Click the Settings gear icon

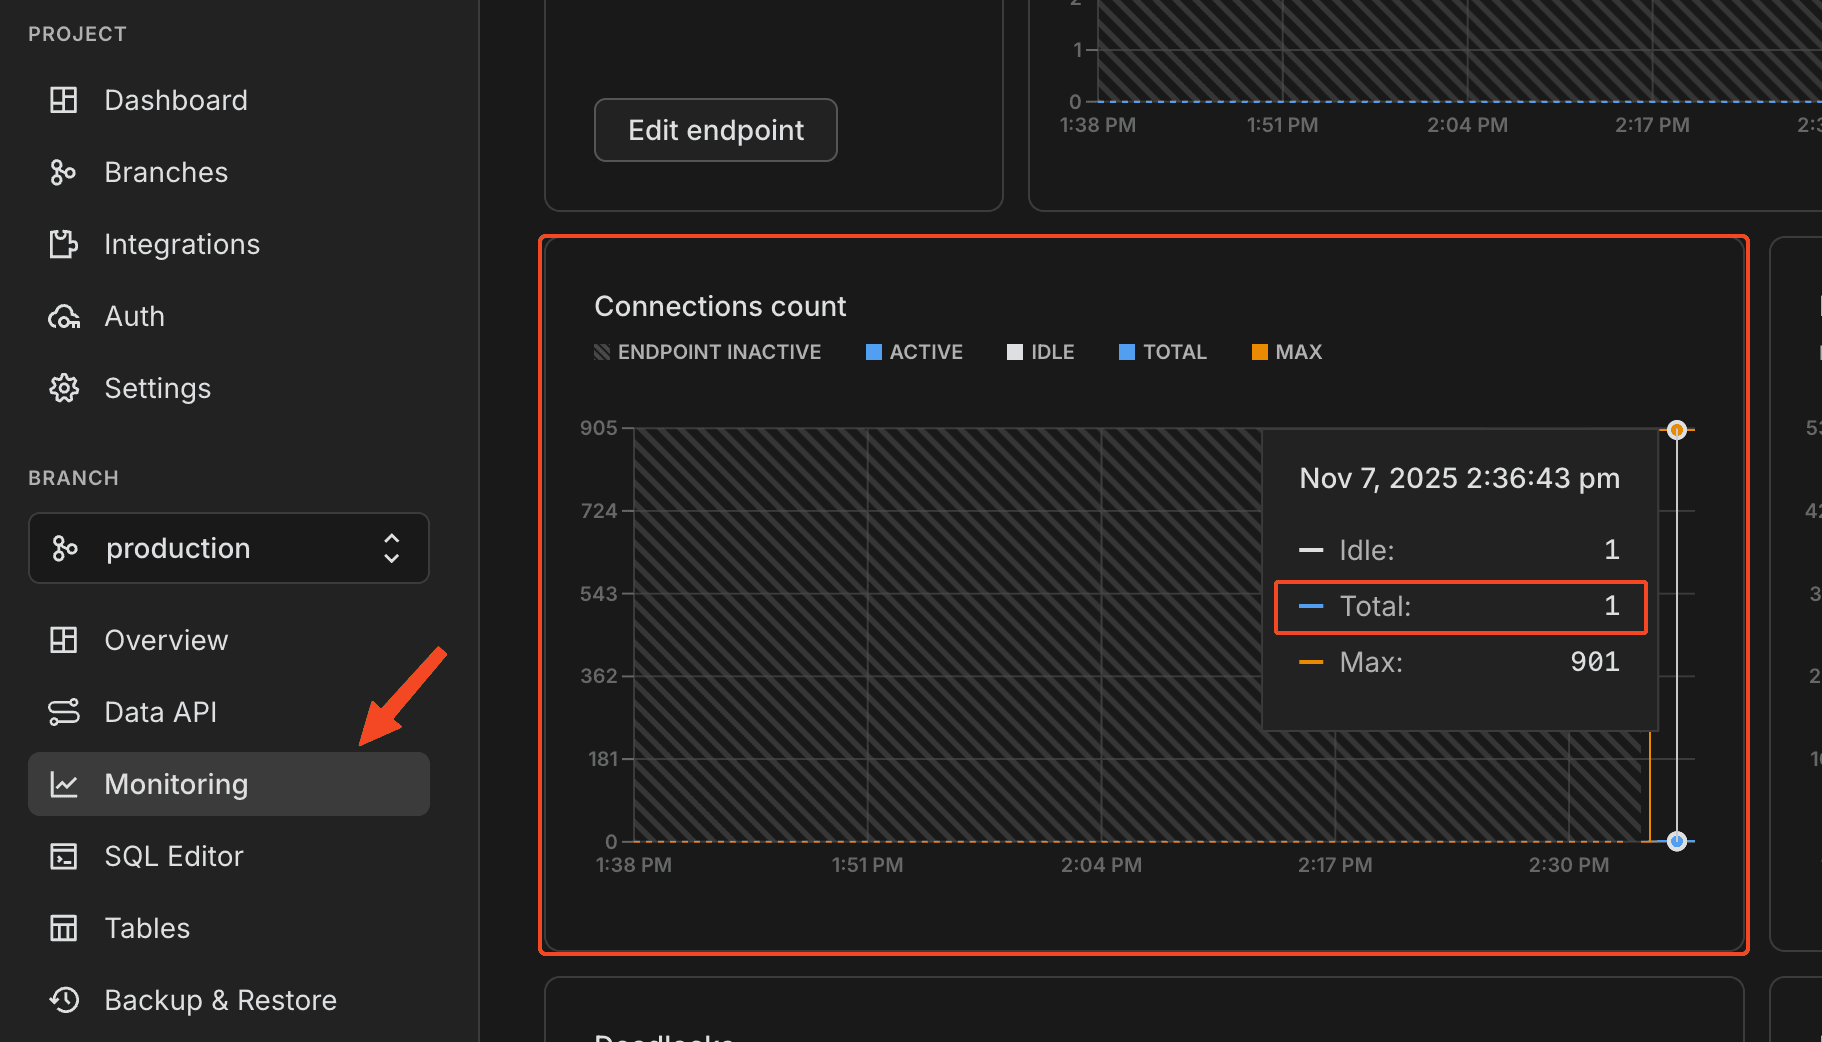(x=63, y=388)
